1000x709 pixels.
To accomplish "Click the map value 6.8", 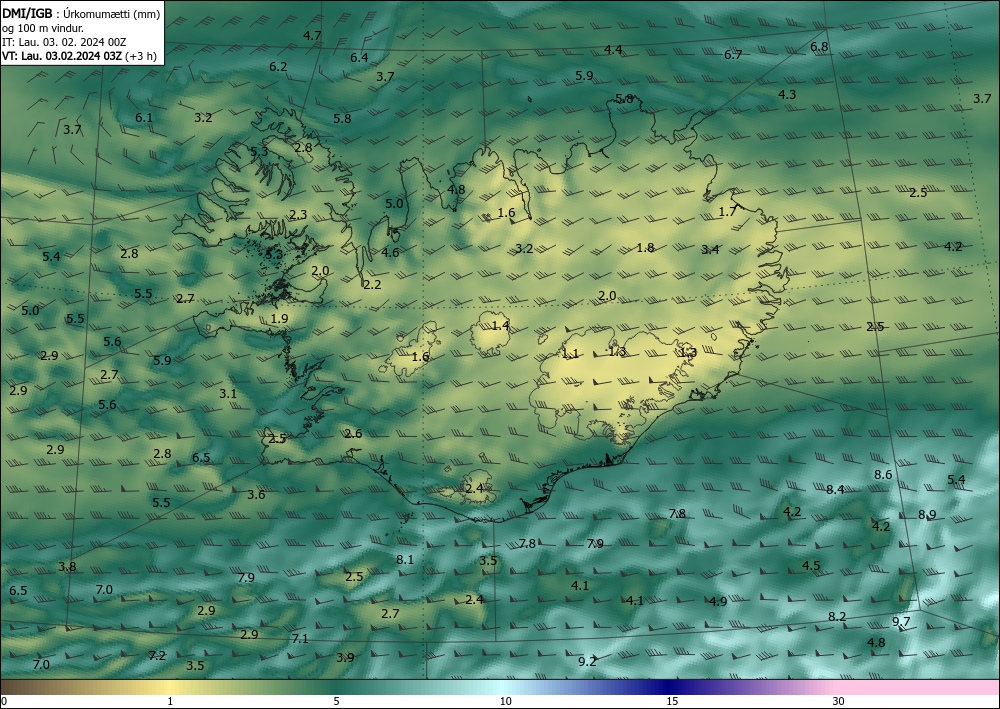I will pyautogui.click(x=819, y=47).
